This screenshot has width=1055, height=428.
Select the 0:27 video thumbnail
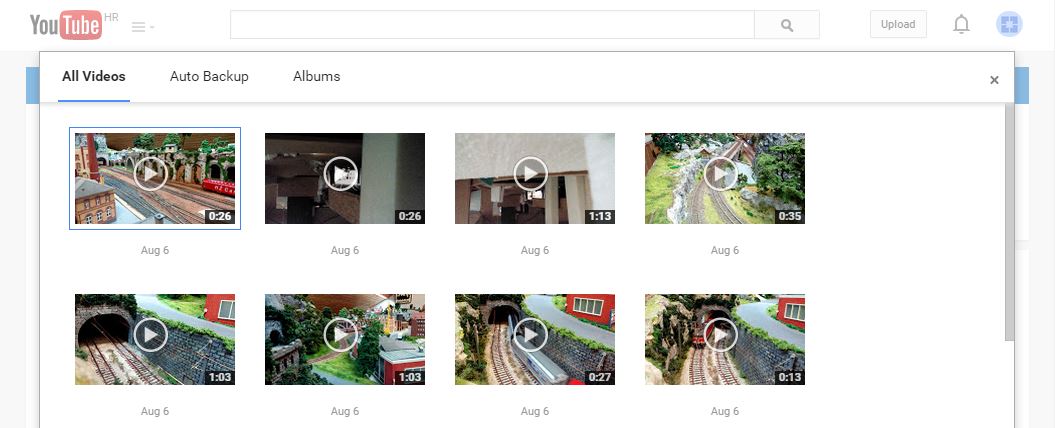click(x=534, y=339)
